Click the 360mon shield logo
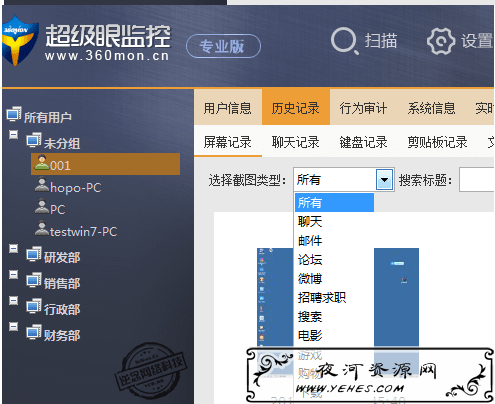The height and width of the screenshot is (404, 495). [x=19, y=40]
